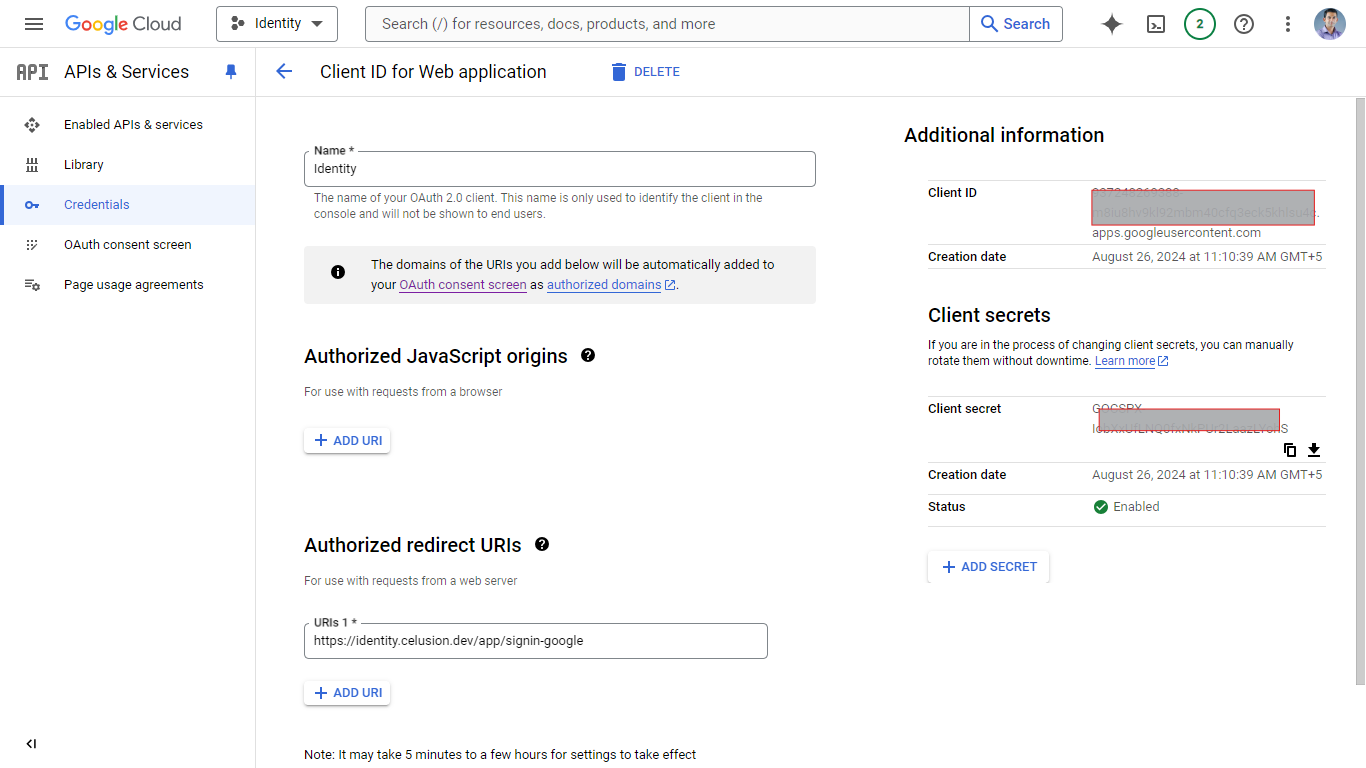Click the Library sidebar icon
The image size is (1366, 768).
(x=32, y=165)
